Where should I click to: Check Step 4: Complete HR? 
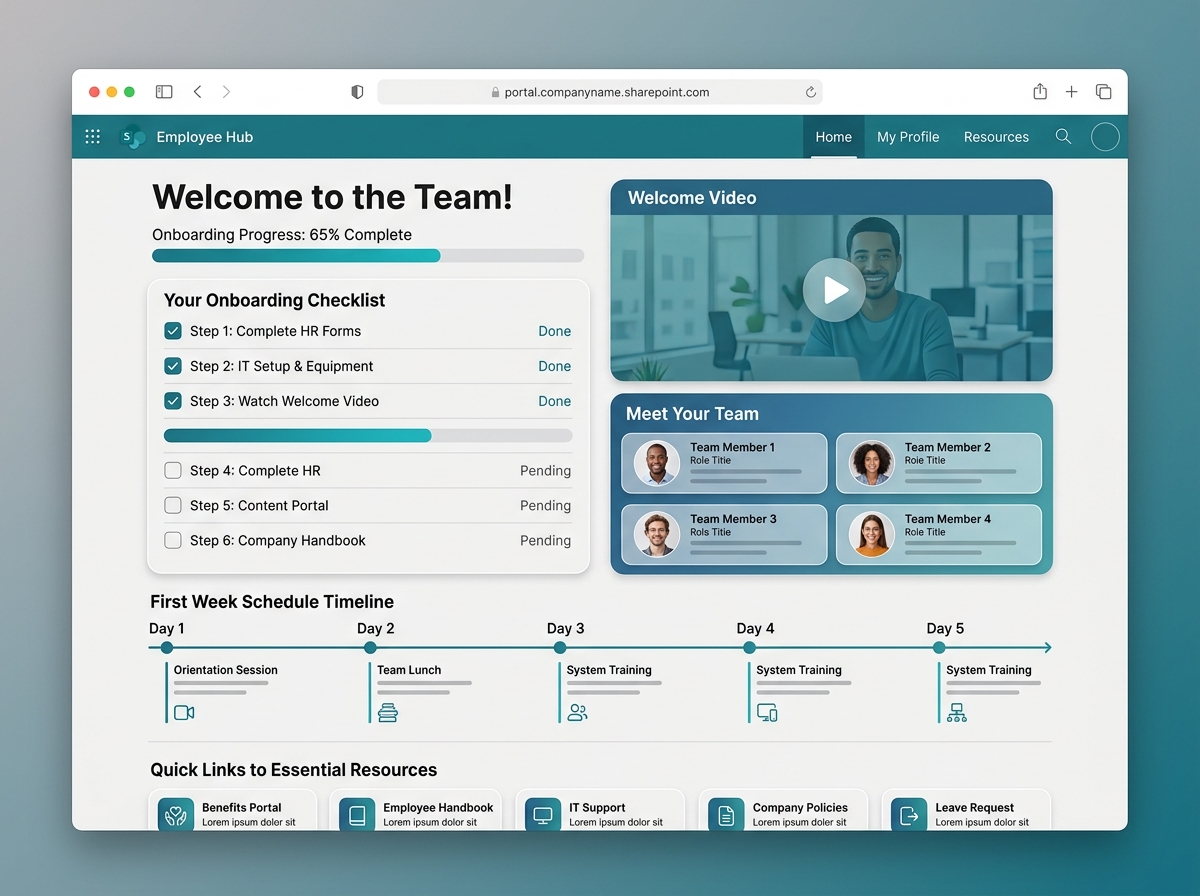[x=173, y=470]
